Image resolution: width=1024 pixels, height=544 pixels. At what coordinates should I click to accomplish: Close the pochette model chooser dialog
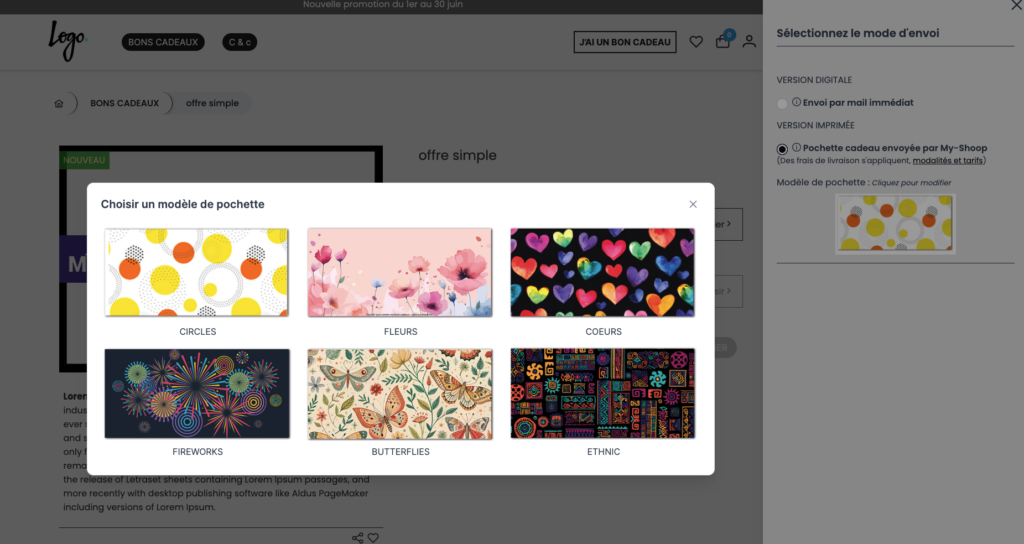tap(693, 204)
